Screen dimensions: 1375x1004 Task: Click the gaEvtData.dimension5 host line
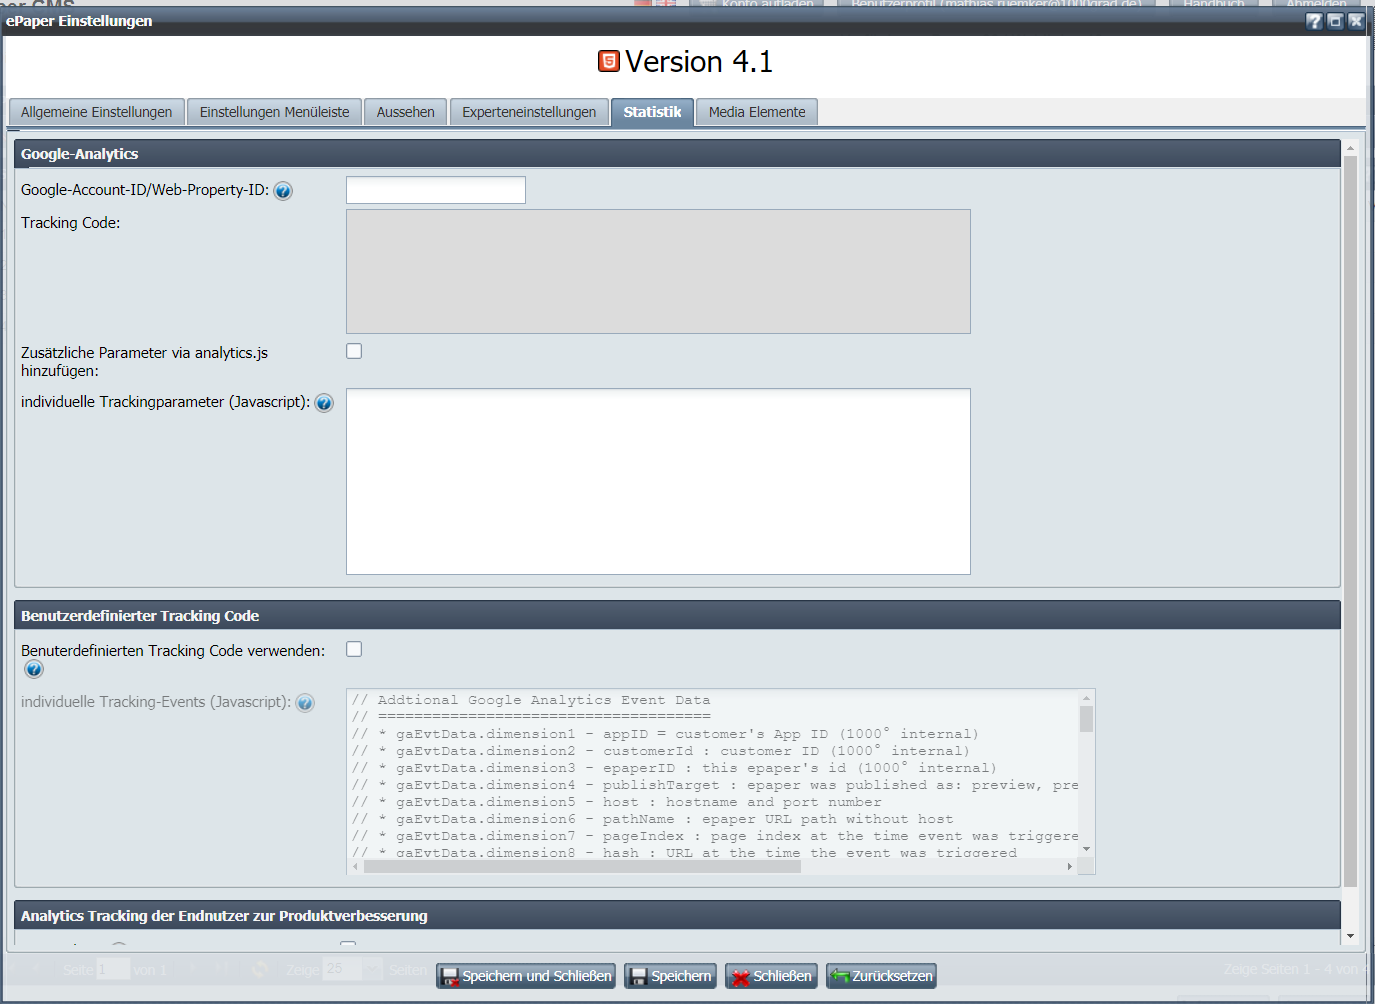click(x=617, y=802)
